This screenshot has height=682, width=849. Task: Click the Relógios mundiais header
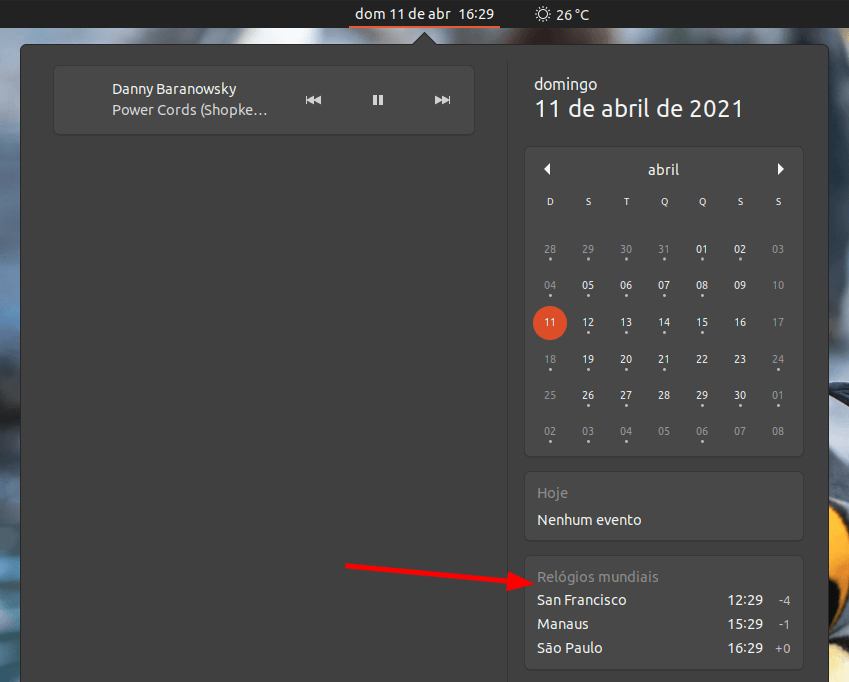598,576
